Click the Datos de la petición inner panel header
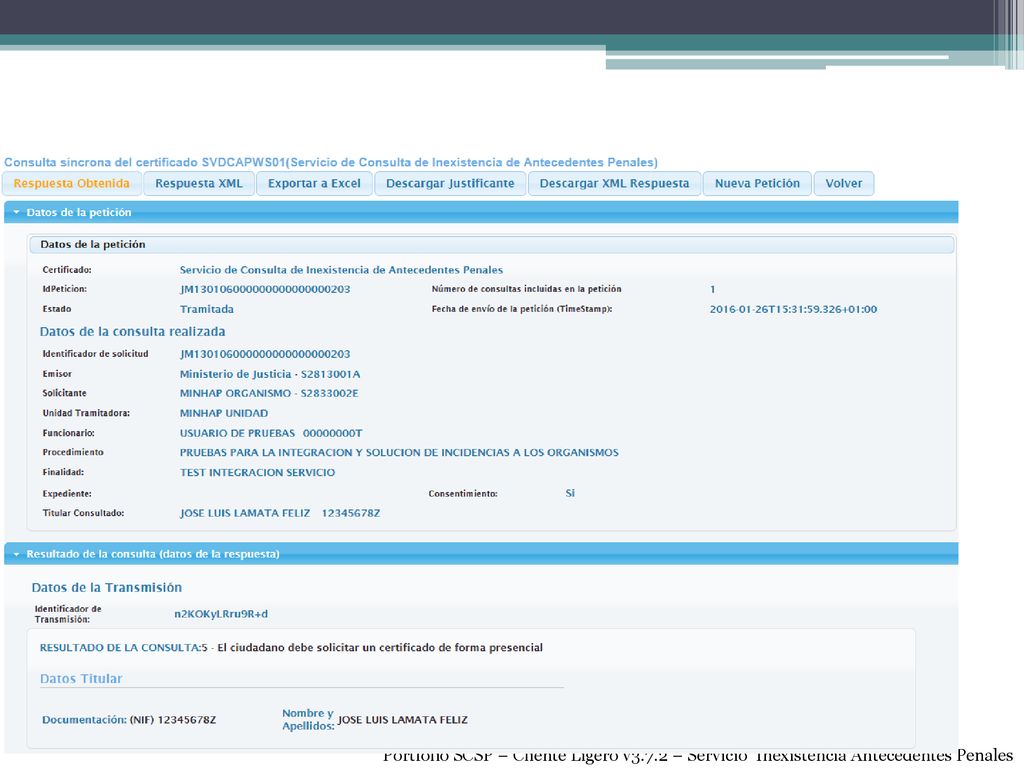Viewport: 1024px width, 768px height. pyautogui.click(x=491, y=244)
